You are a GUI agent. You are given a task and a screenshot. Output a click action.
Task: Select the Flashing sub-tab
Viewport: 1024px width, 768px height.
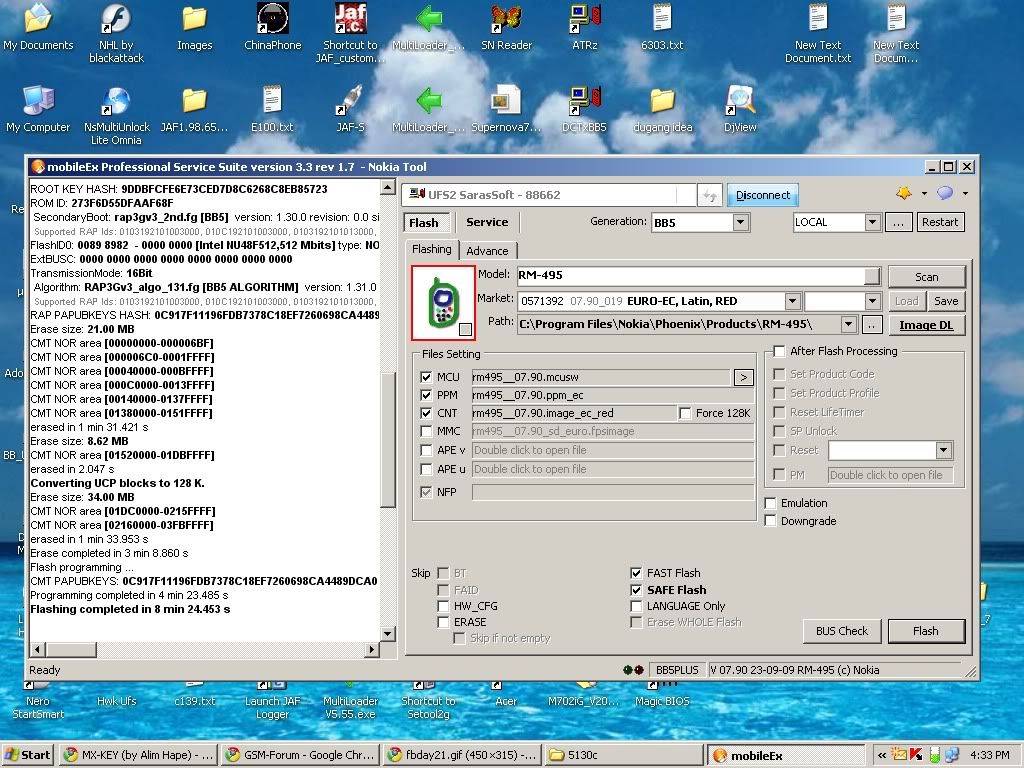coord(432,249)
